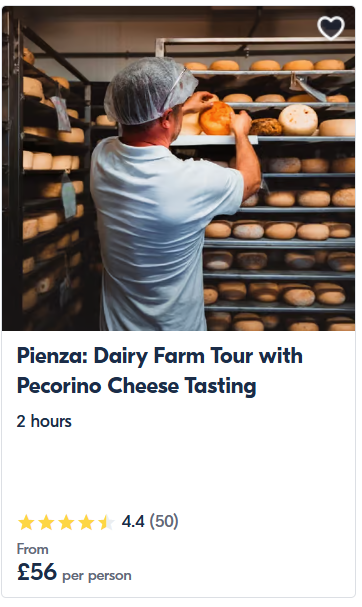
Task: Click the fourth yellow rating star
Action: tap(86, 522)
